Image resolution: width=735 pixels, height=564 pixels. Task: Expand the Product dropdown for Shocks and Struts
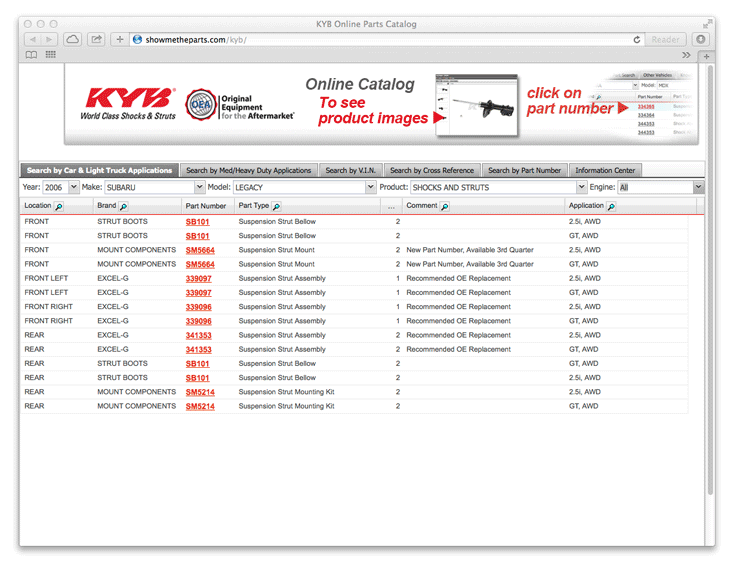click(498, 187)
